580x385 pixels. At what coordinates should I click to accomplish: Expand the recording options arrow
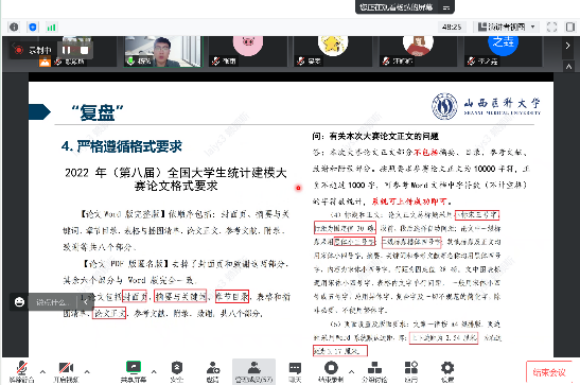(x=351, y=371)
